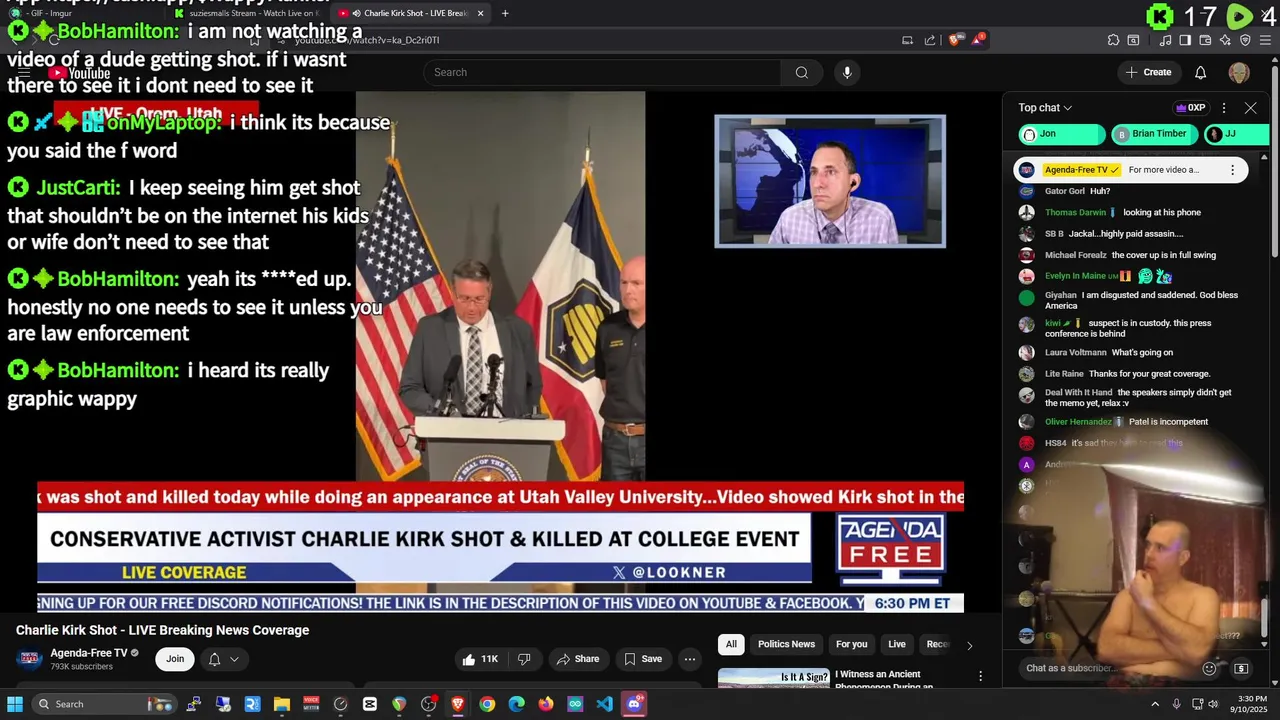Close the live chat panel
The image size is (1280, 720).
click(x=1250, y=108)
